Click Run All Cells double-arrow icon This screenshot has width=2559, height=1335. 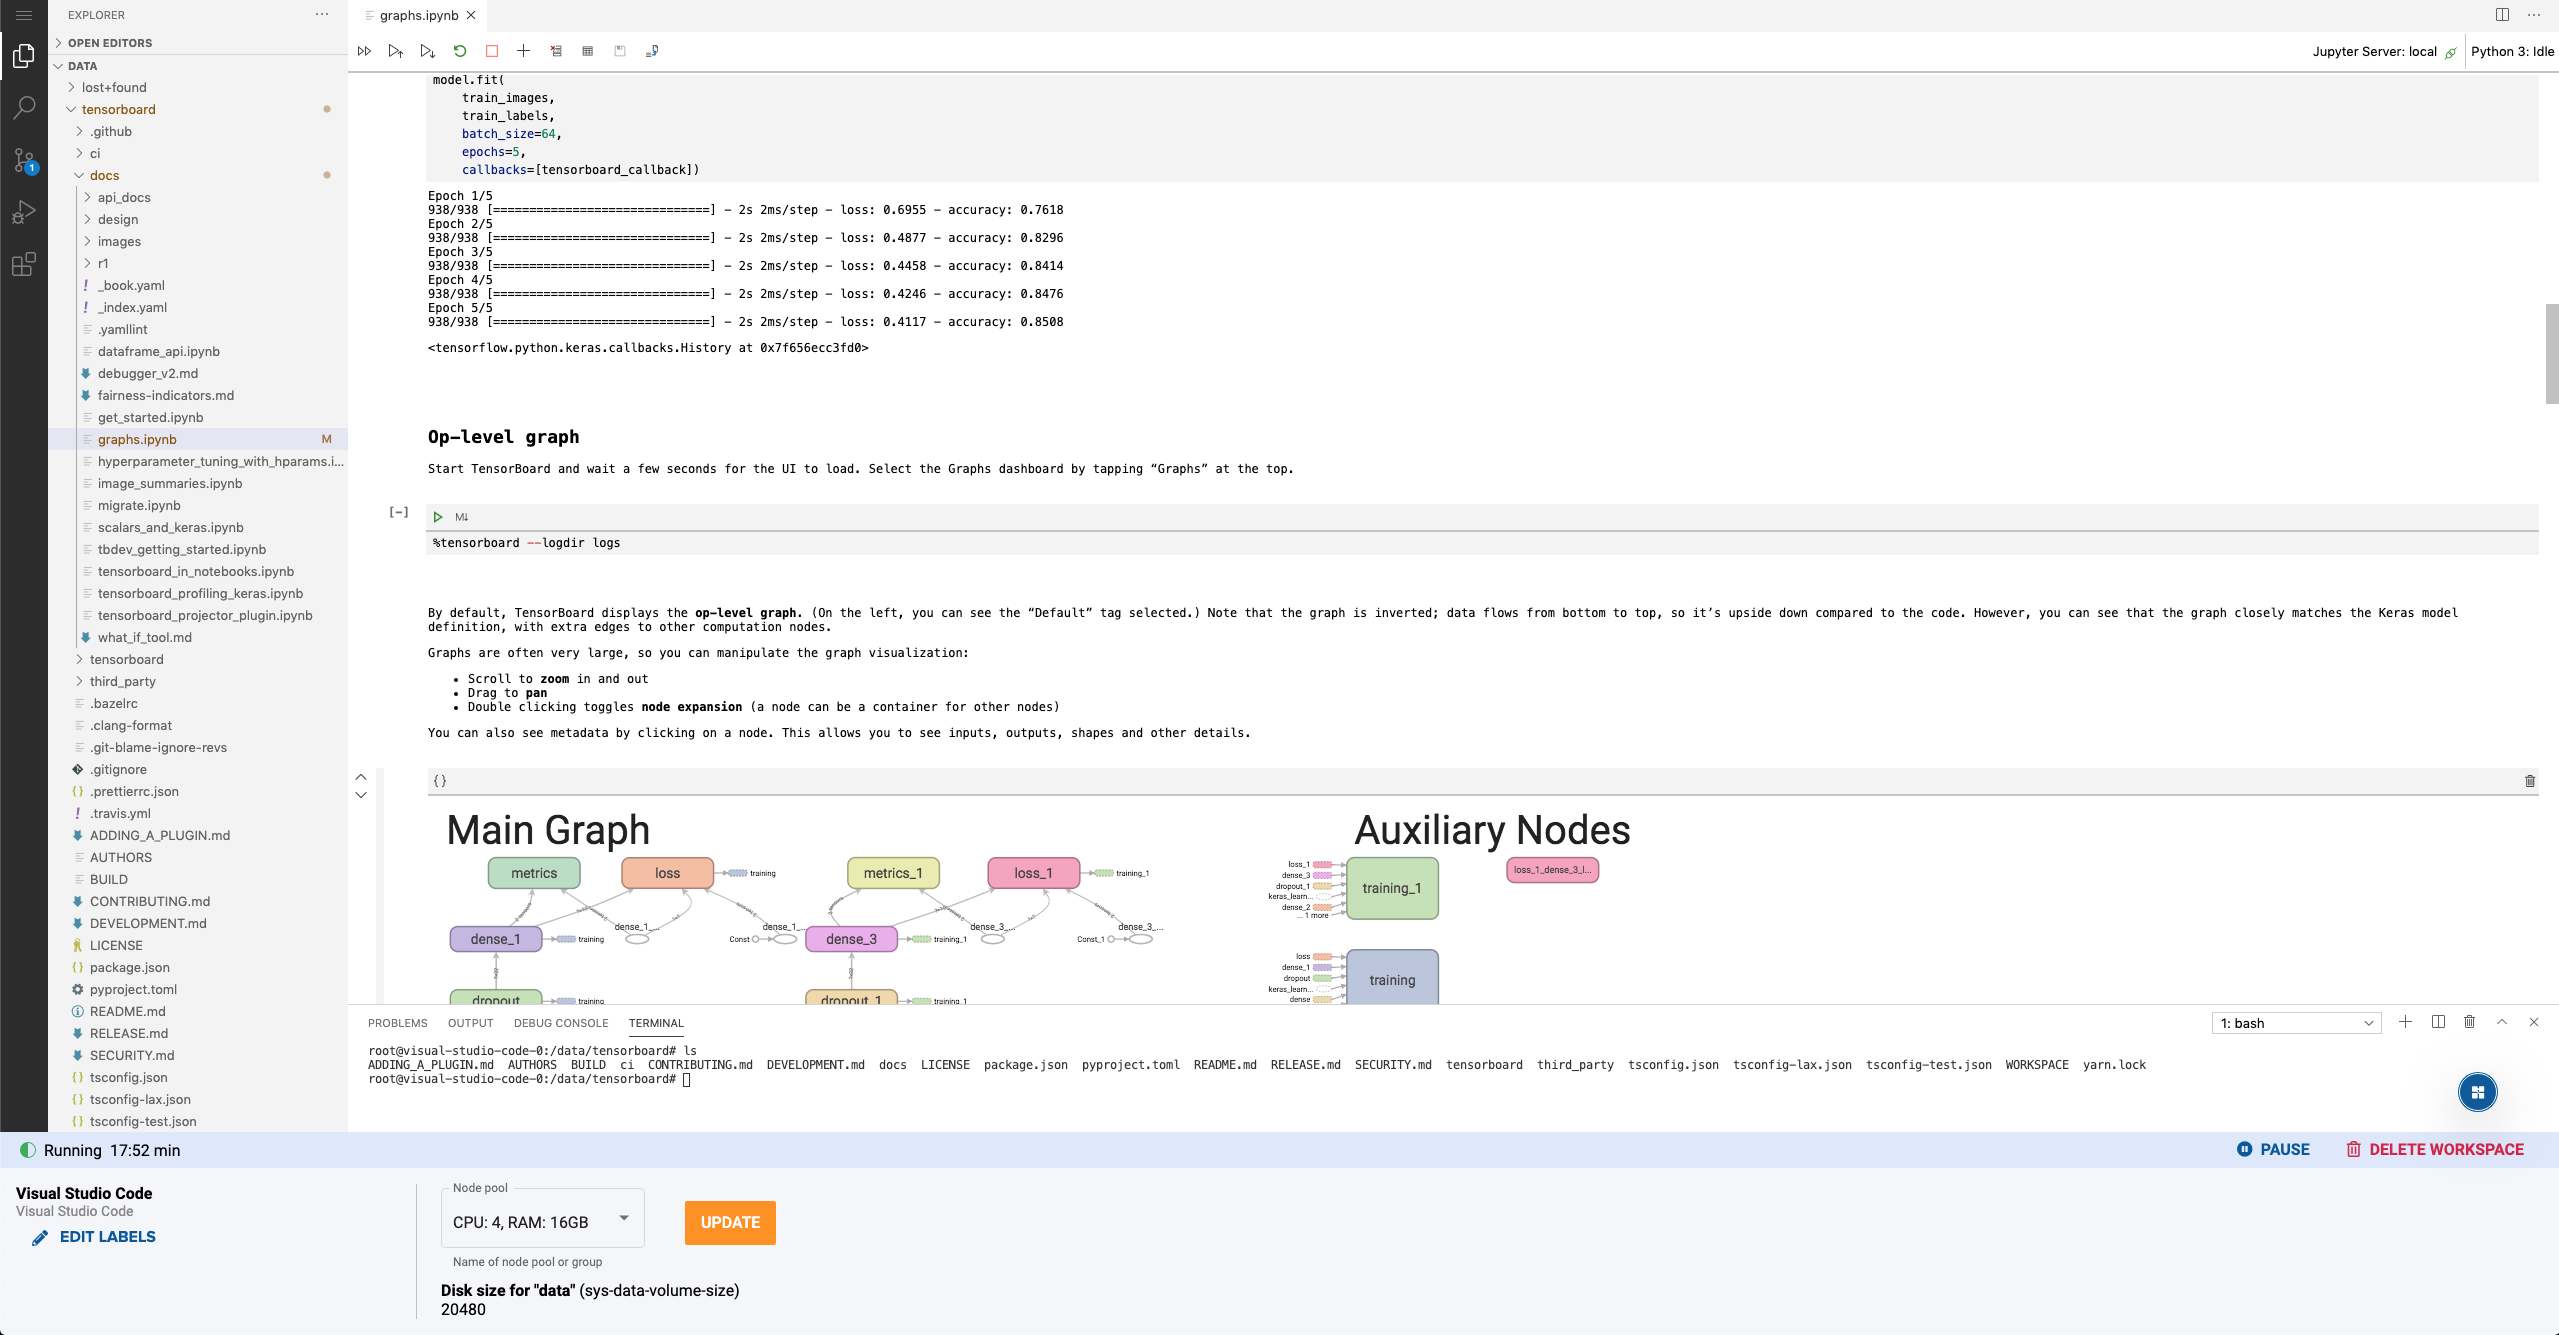tap(364, 51)
